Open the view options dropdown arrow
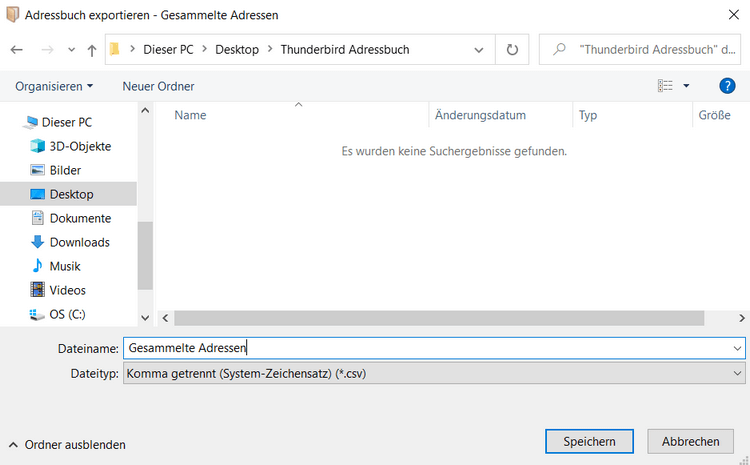 click(686, 86)
